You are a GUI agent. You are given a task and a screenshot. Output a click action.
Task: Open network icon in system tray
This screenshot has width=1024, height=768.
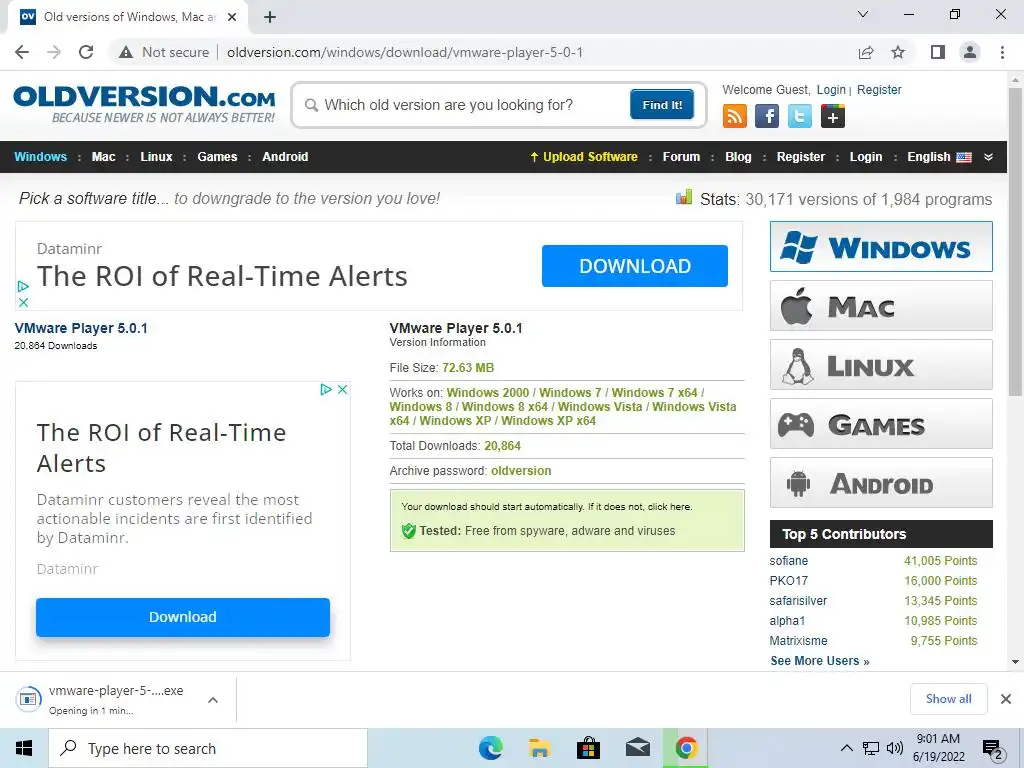[x=871, y=748]
